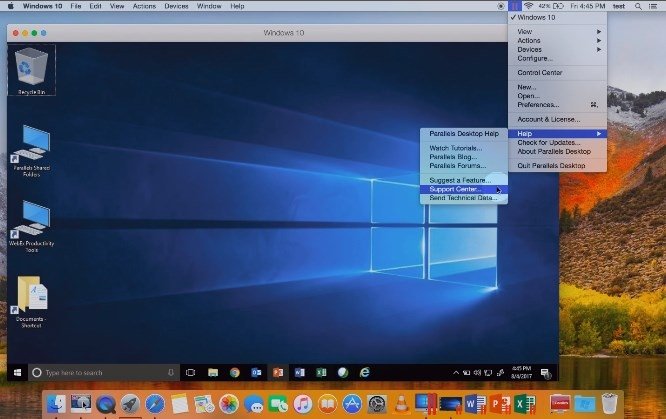Image resolution: width=666 pixels, height=419 pixels.
Task: Open Task View on Windows taskbar
Action: click(191, 373)
